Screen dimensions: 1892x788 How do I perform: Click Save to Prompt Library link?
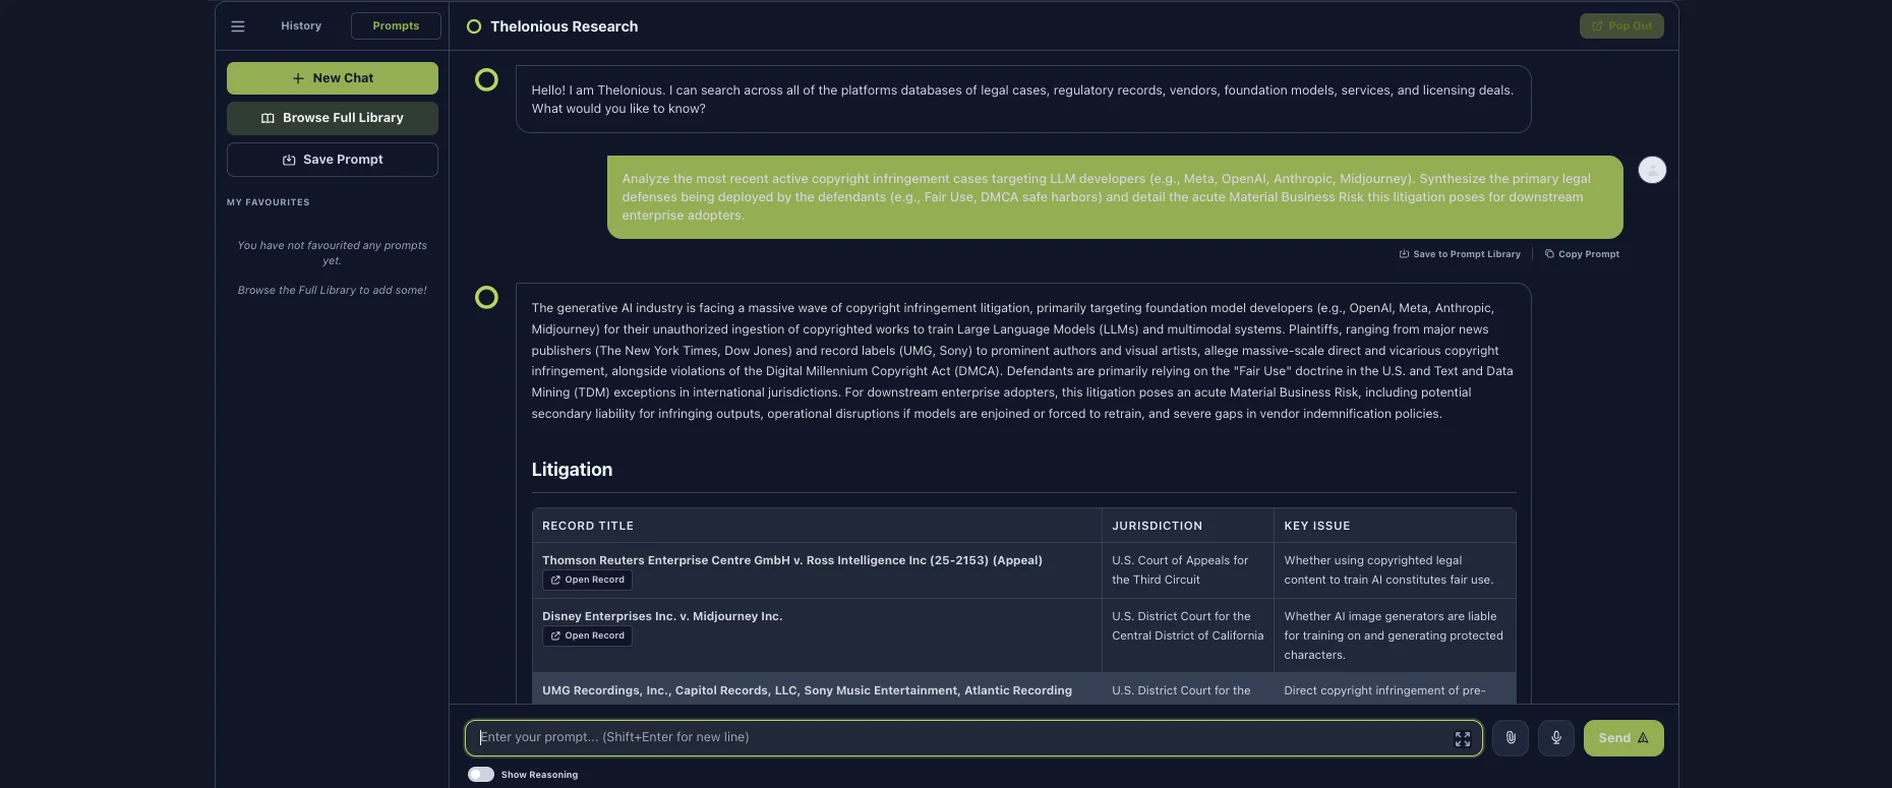click(x=1459, y=254)
